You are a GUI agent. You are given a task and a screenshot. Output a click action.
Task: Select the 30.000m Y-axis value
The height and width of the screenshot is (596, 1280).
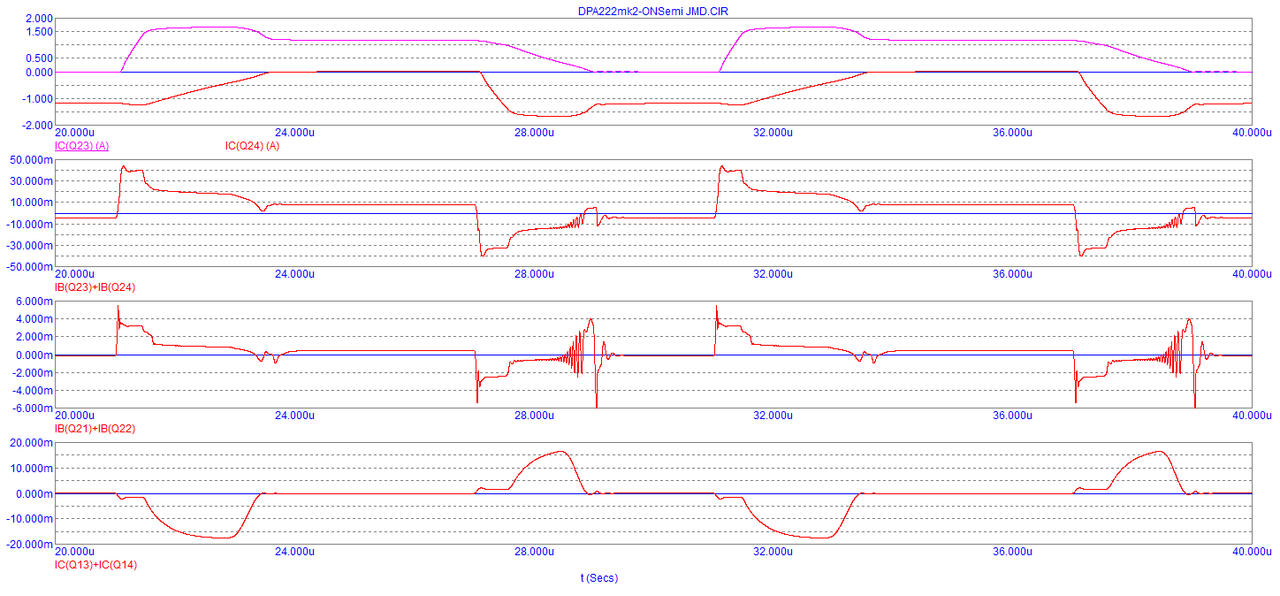coord(32,181)
